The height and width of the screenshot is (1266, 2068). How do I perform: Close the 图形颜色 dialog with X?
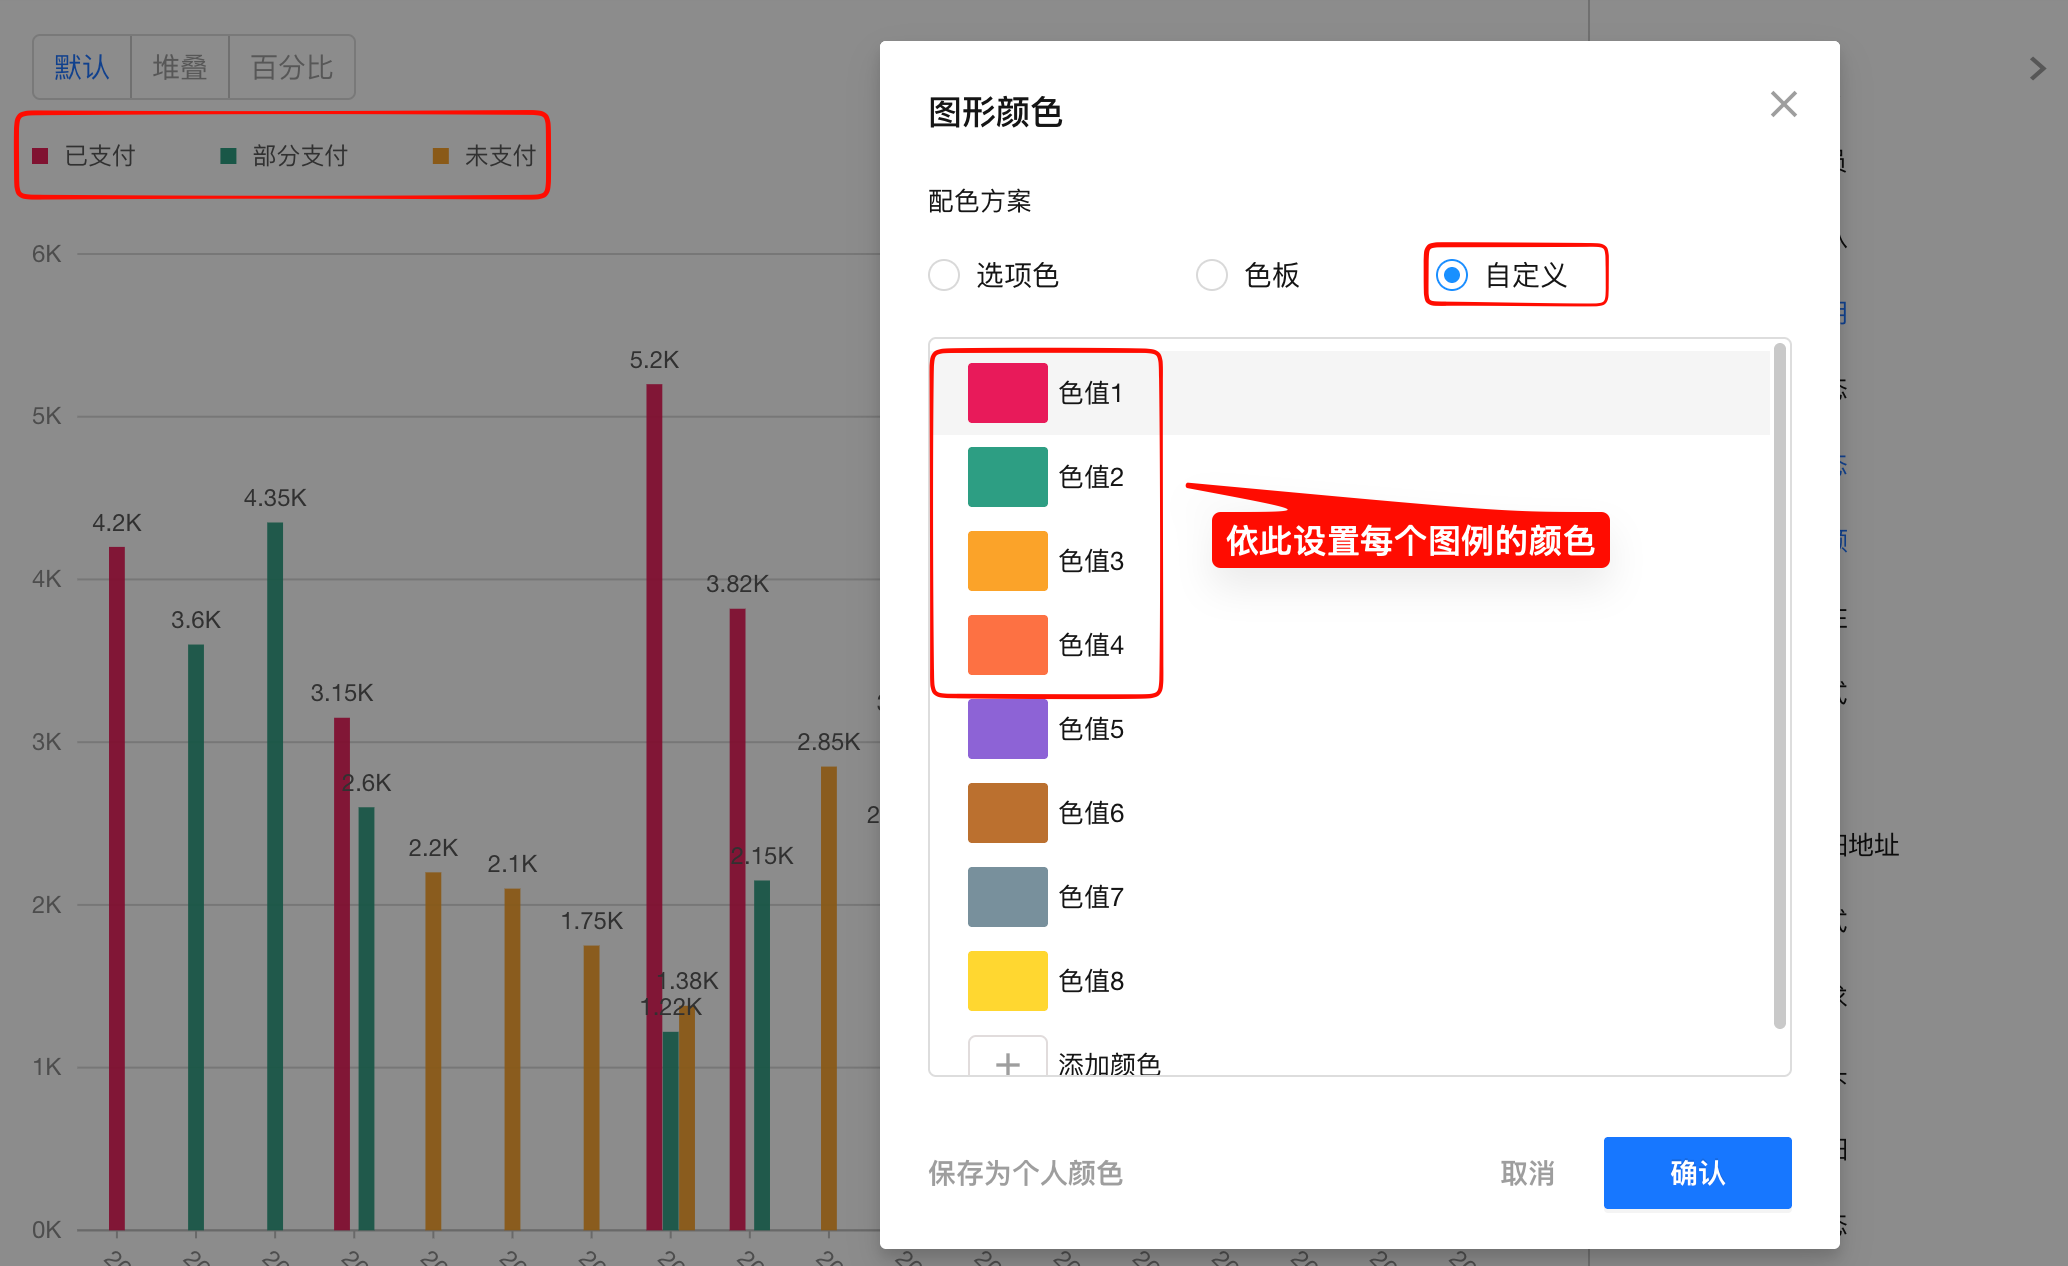[x=1783, y=104]
